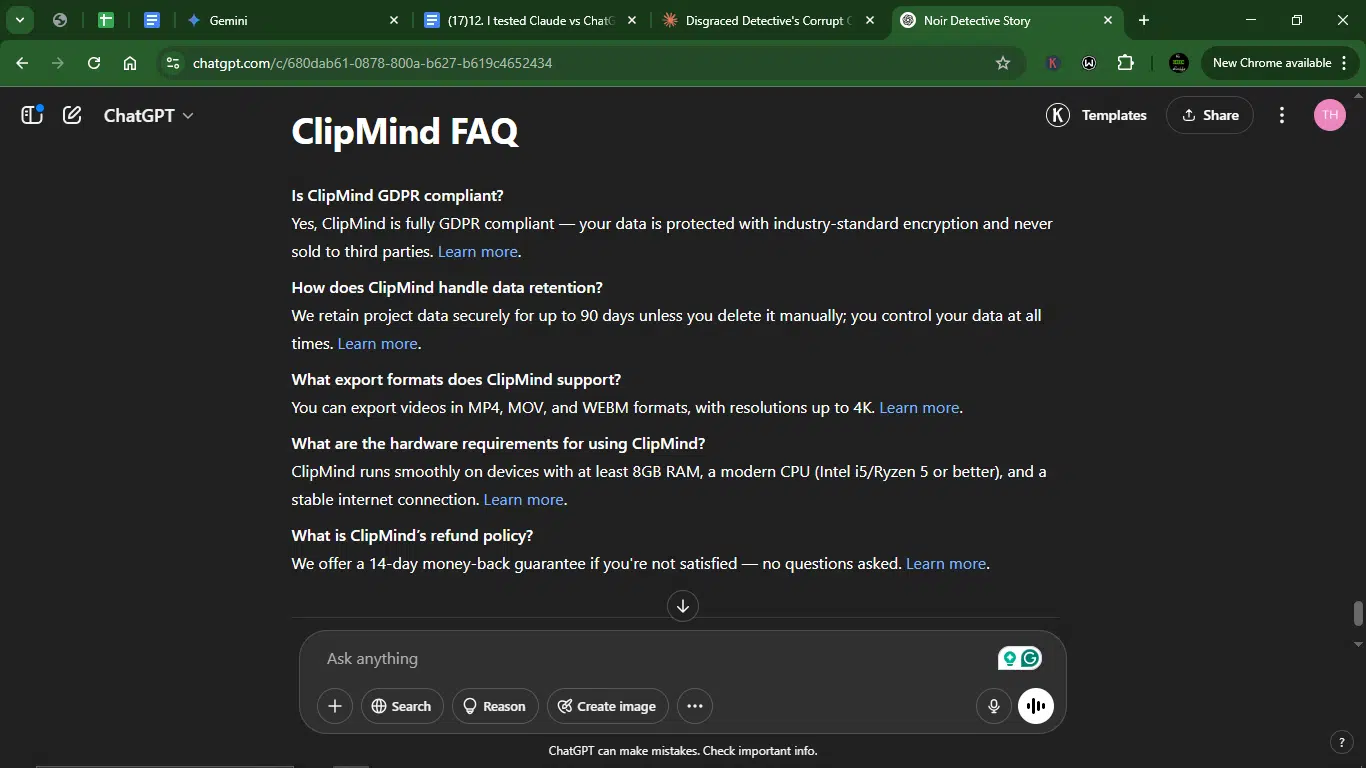Attach a file with the plus button
The height and width of the screenshot is (768, 1366).
pyautogui.click(x=335, y=706)
